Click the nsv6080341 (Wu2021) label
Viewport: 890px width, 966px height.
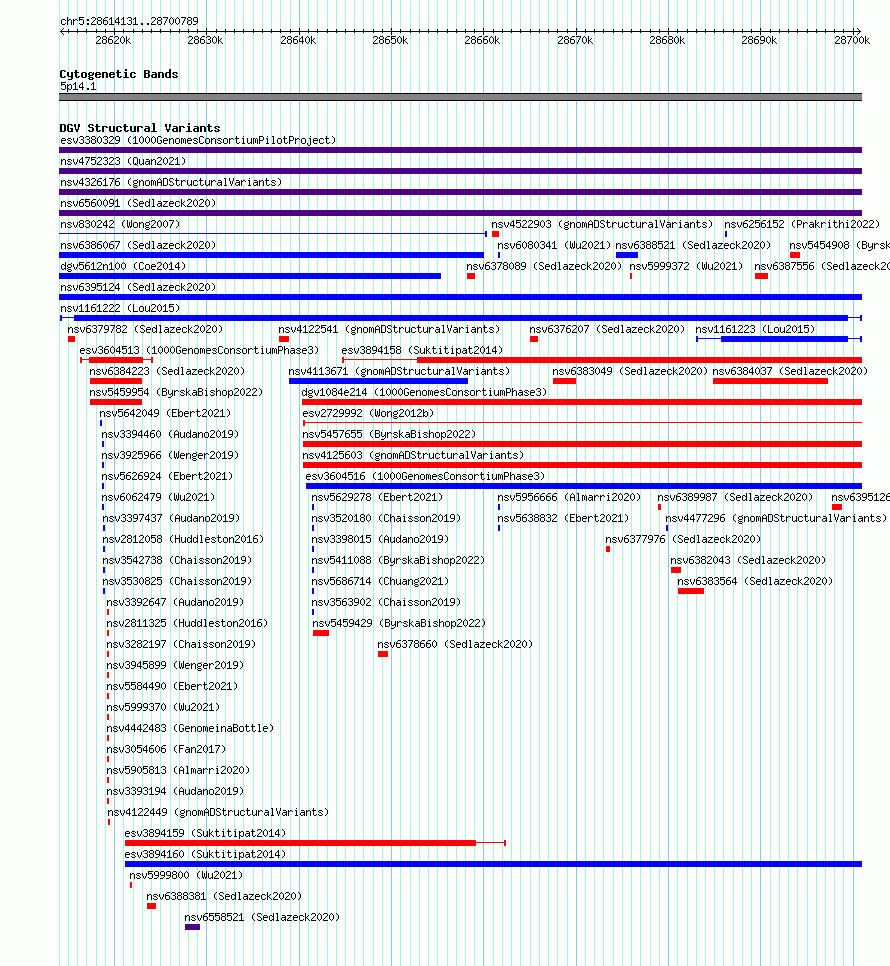pyautogui.click(x=554, y=245)
